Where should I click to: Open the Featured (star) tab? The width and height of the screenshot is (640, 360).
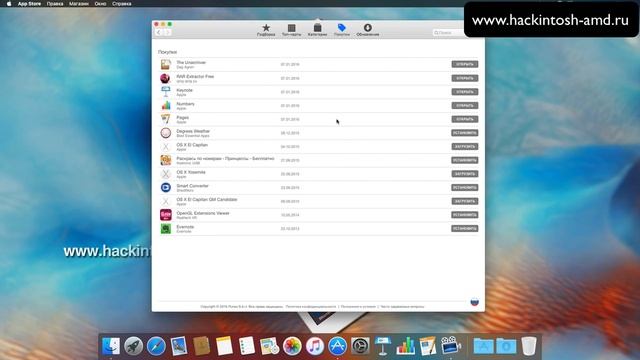266,30
